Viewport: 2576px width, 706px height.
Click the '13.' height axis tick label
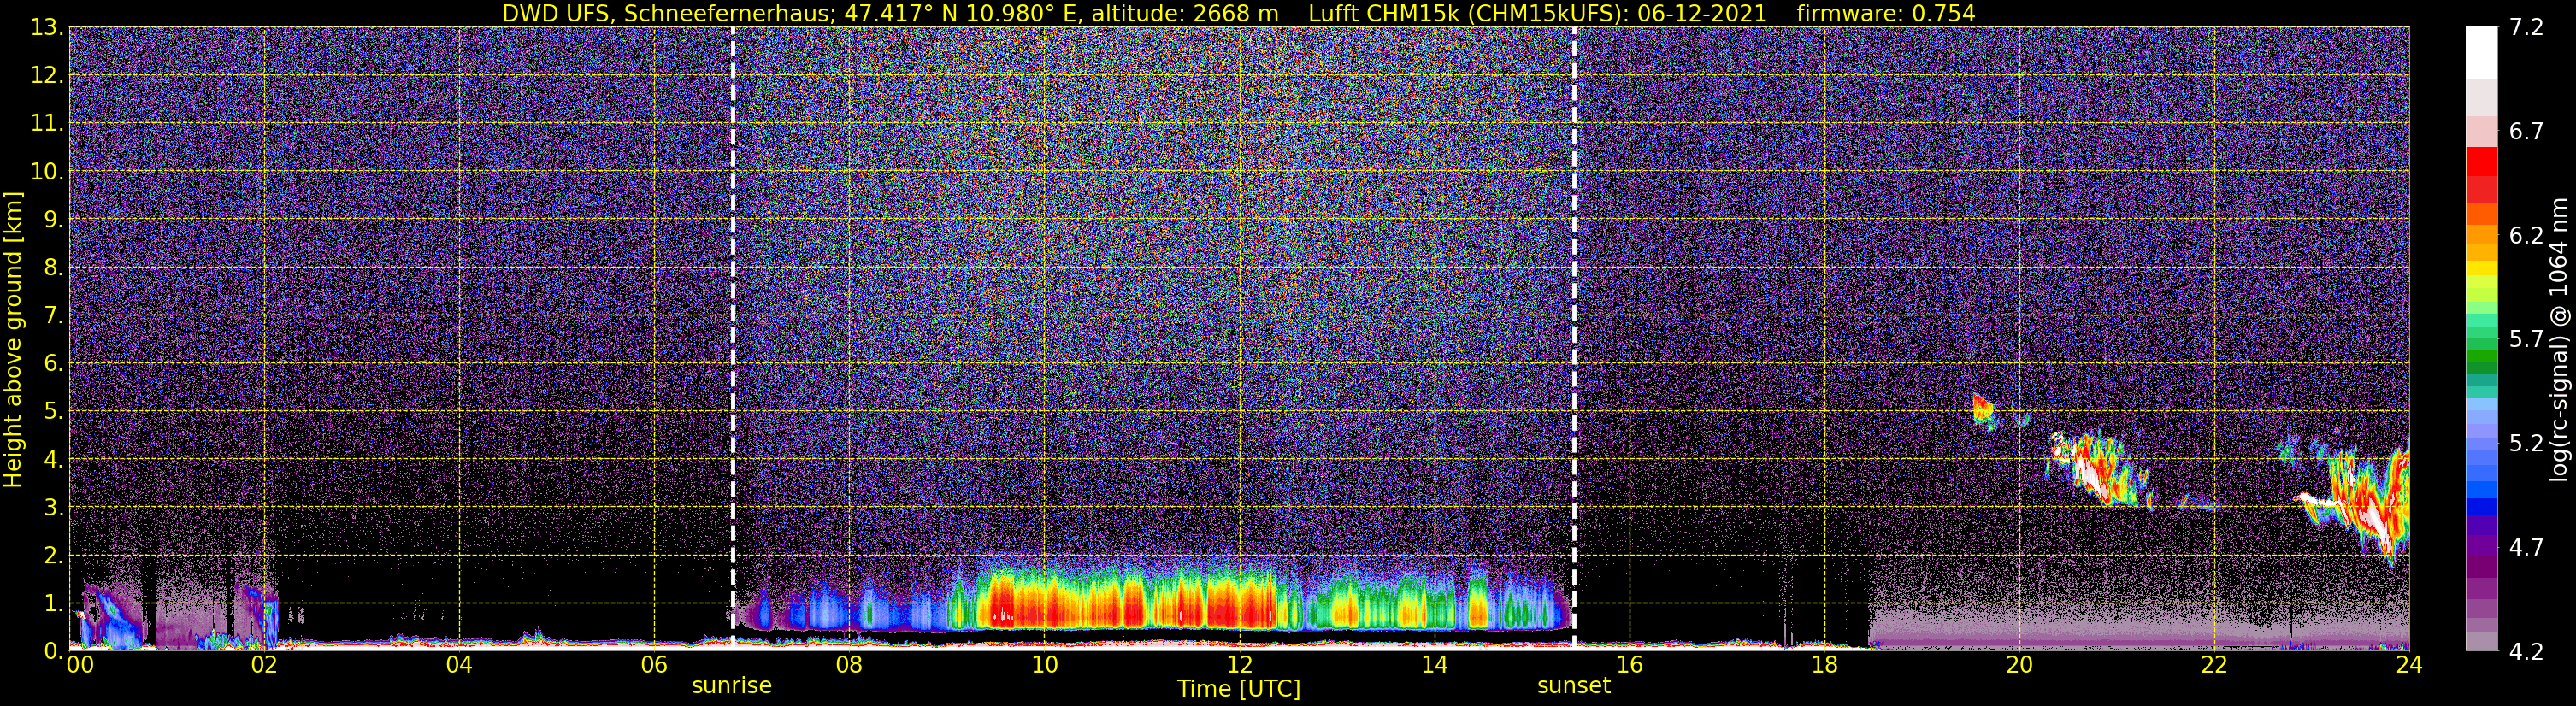(47, 27)
